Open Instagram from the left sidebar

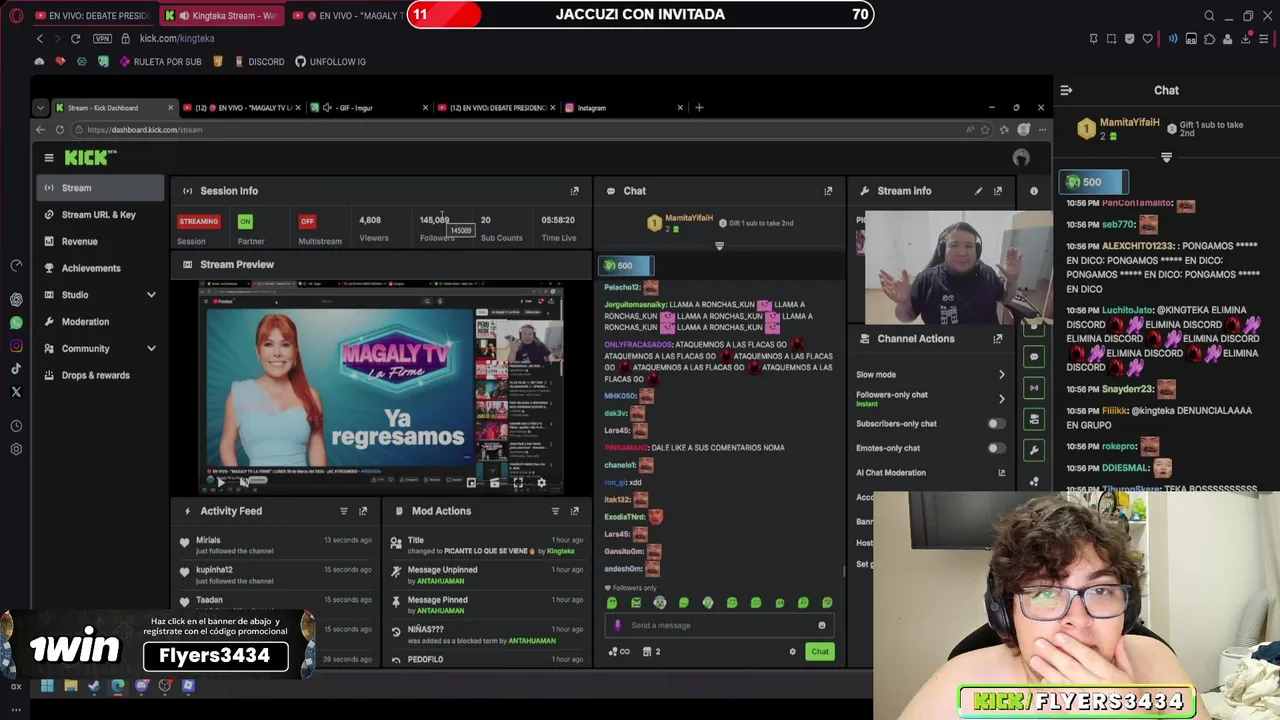(16, 346)
